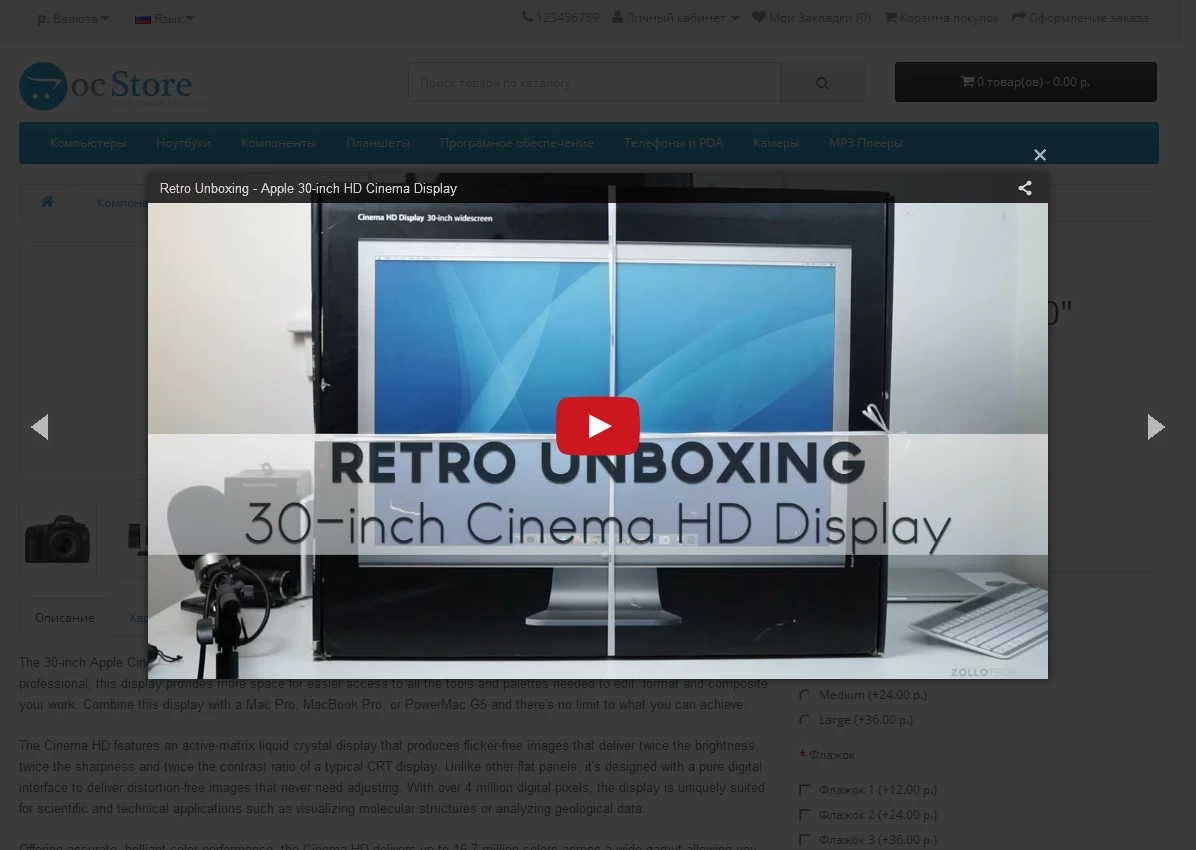This screenshot has width=1196, height=850.
Task: Select the Large (+36.00 р.) radio option
Action: pos(804,720)
